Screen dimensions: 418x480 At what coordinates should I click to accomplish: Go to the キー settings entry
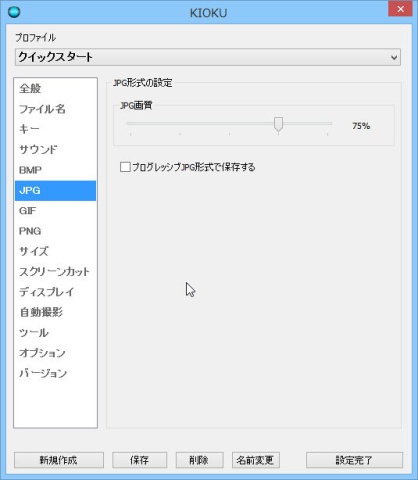pos(55,129)
